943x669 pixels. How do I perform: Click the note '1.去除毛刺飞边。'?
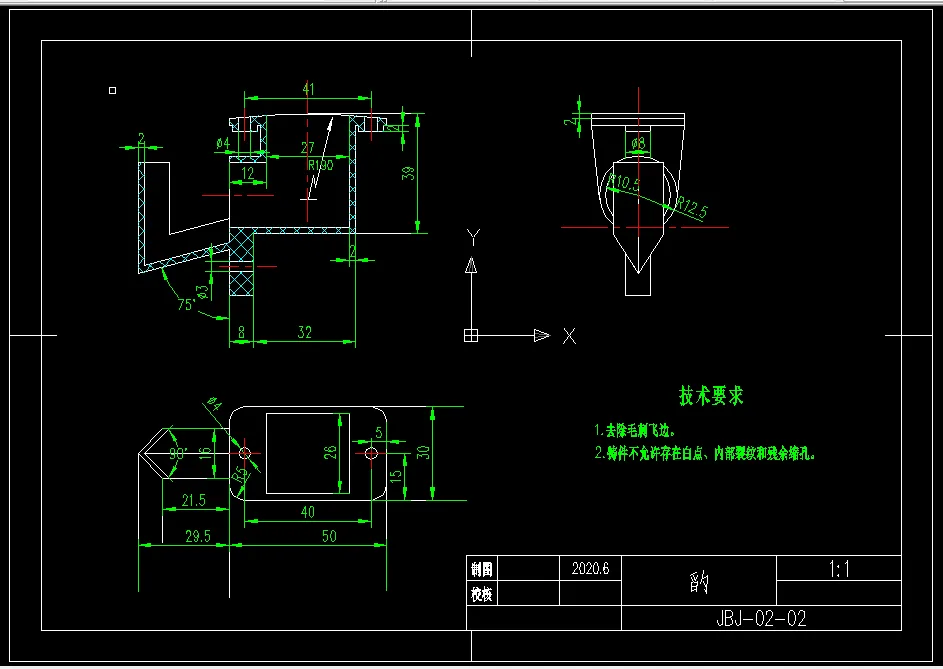click(x=635, y=430)
